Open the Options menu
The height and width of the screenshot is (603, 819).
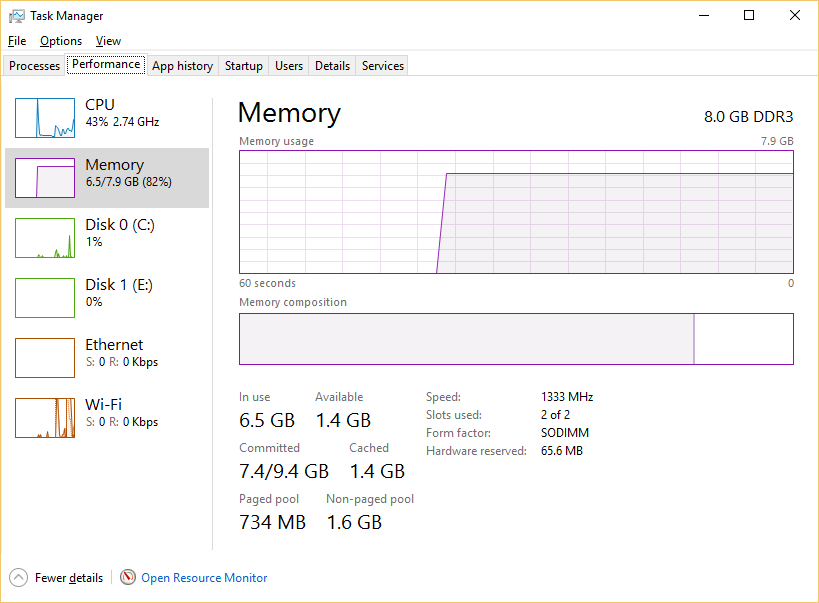pyautogui.click(x=61, y=41)
